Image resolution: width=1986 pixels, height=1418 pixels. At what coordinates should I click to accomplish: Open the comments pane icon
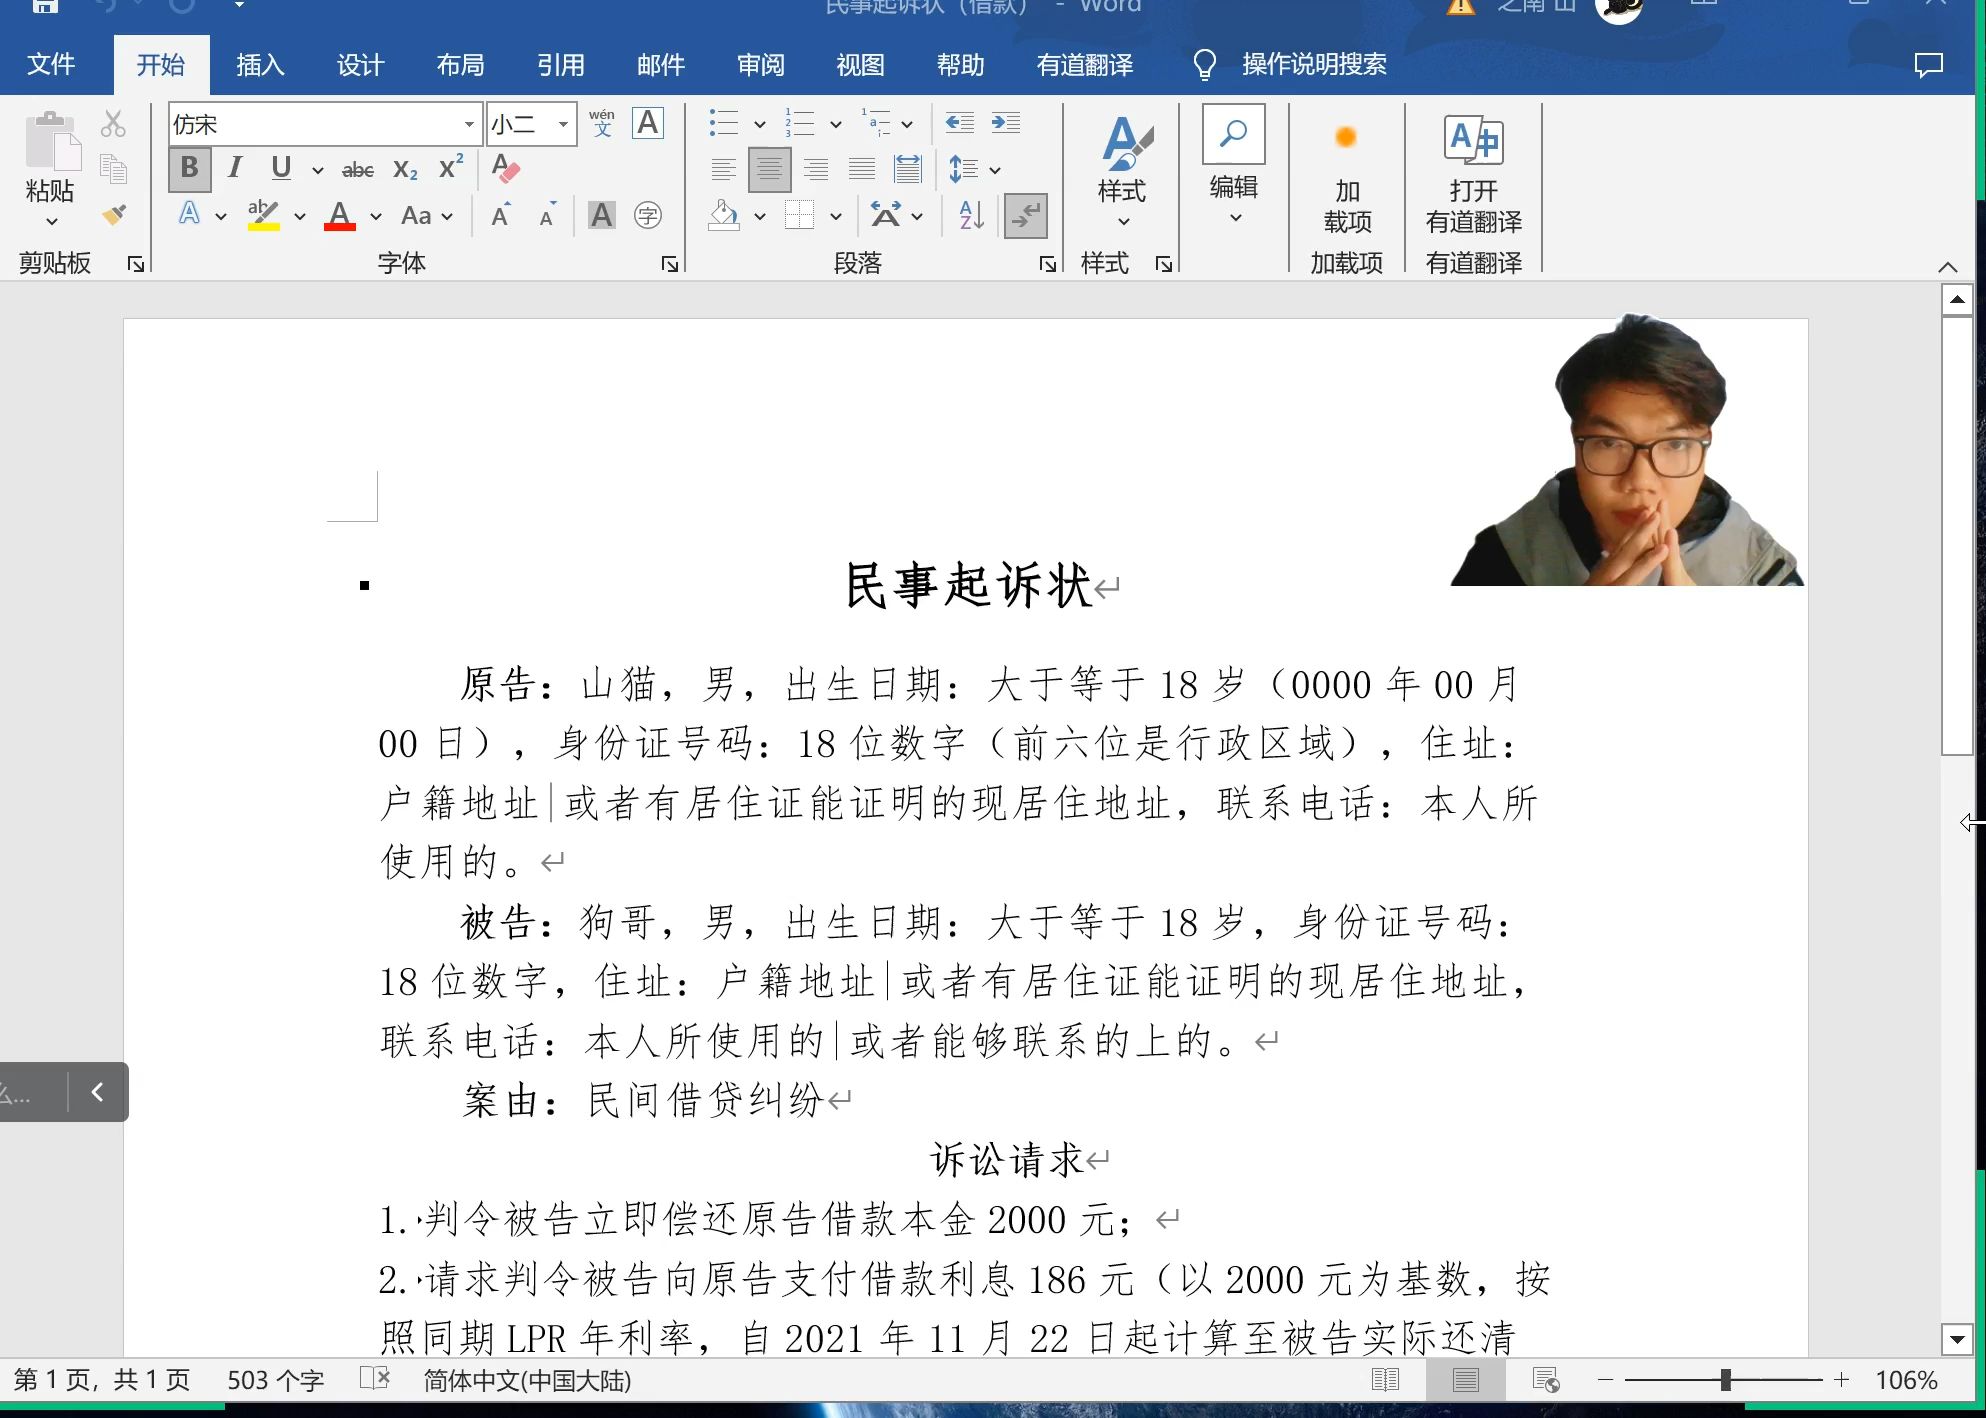coord(1928,65)
